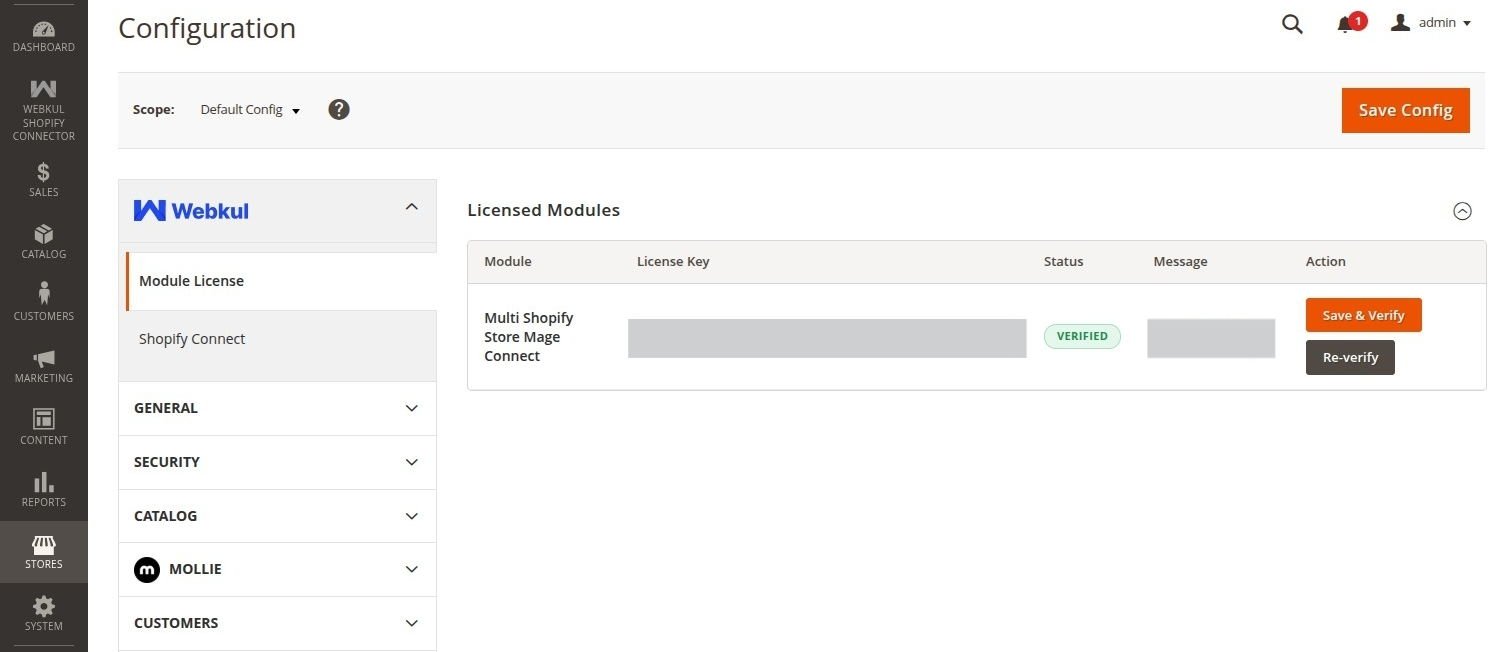
Task: Expand the CUSTOMERS configuration section
Action: 277,623
